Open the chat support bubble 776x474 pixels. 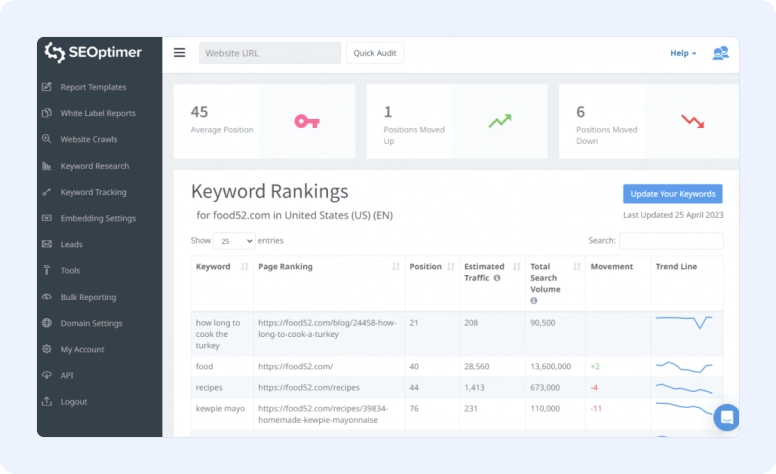coord(726,418)
